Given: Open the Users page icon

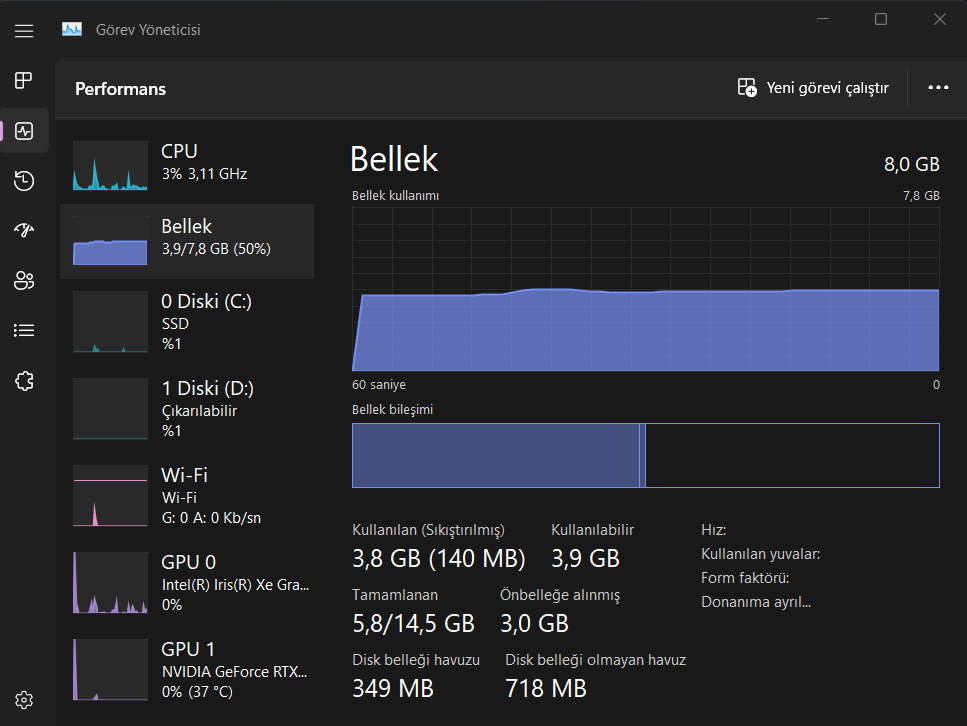Looking at the screenshot, I should (x=24, y=280).
